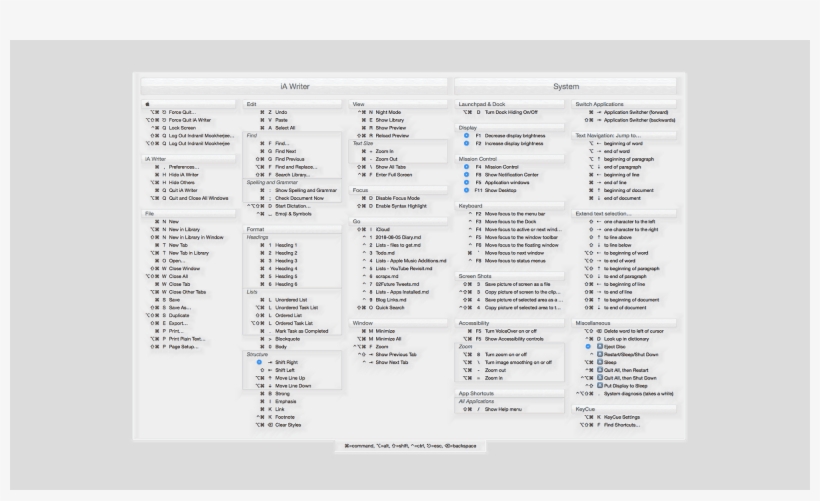Click blue fn icon by Show Notification Center
This screenshot has width=820, height=501.
click(466, 175)
